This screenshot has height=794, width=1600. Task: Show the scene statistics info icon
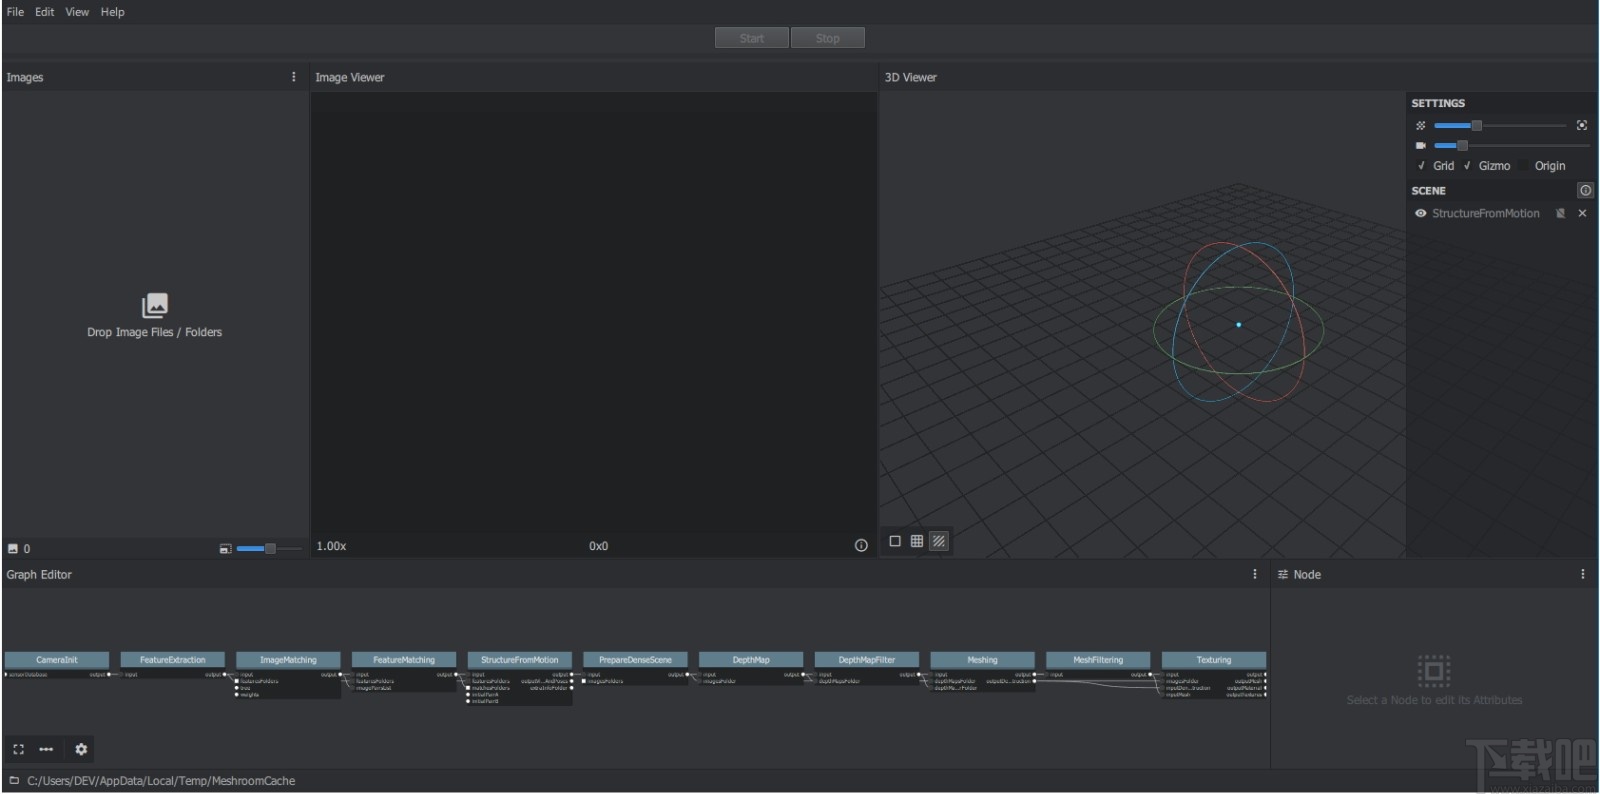click(x=1585, y=190)
